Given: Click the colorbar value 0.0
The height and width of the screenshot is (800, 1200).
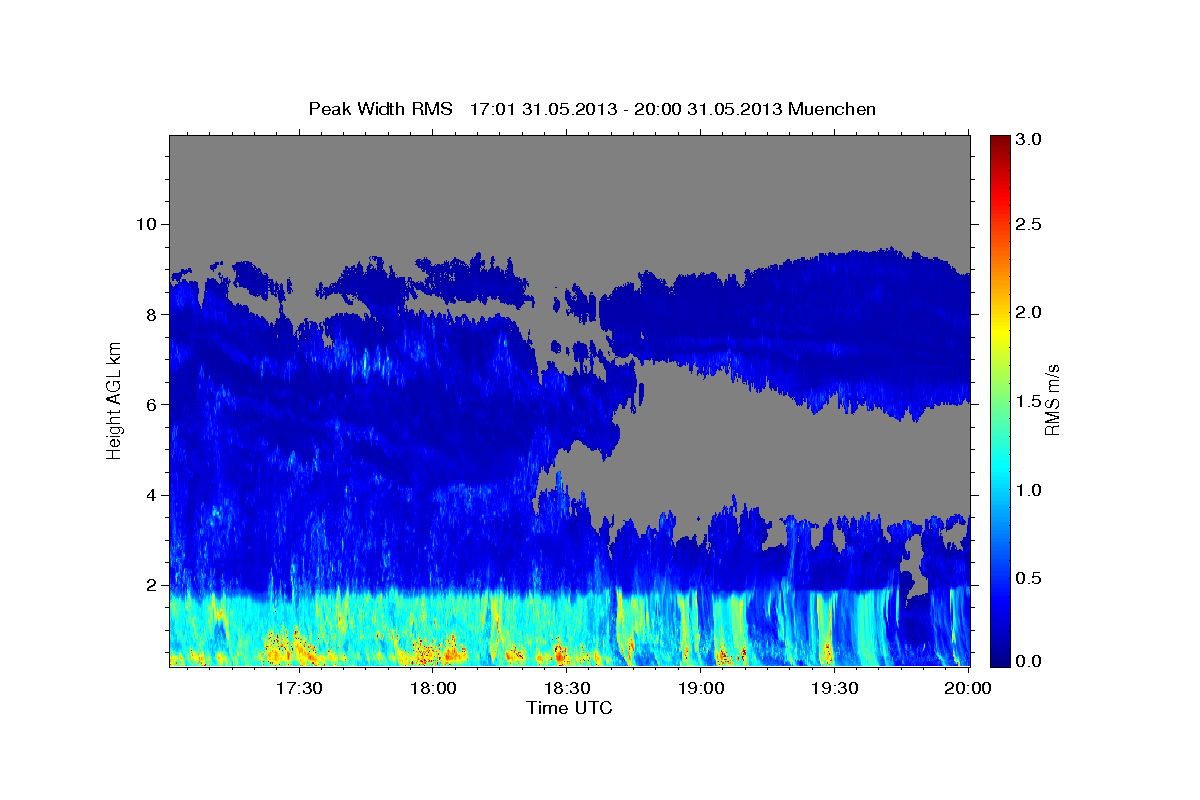Looking at the screenshot, I should coord(1030,660).
